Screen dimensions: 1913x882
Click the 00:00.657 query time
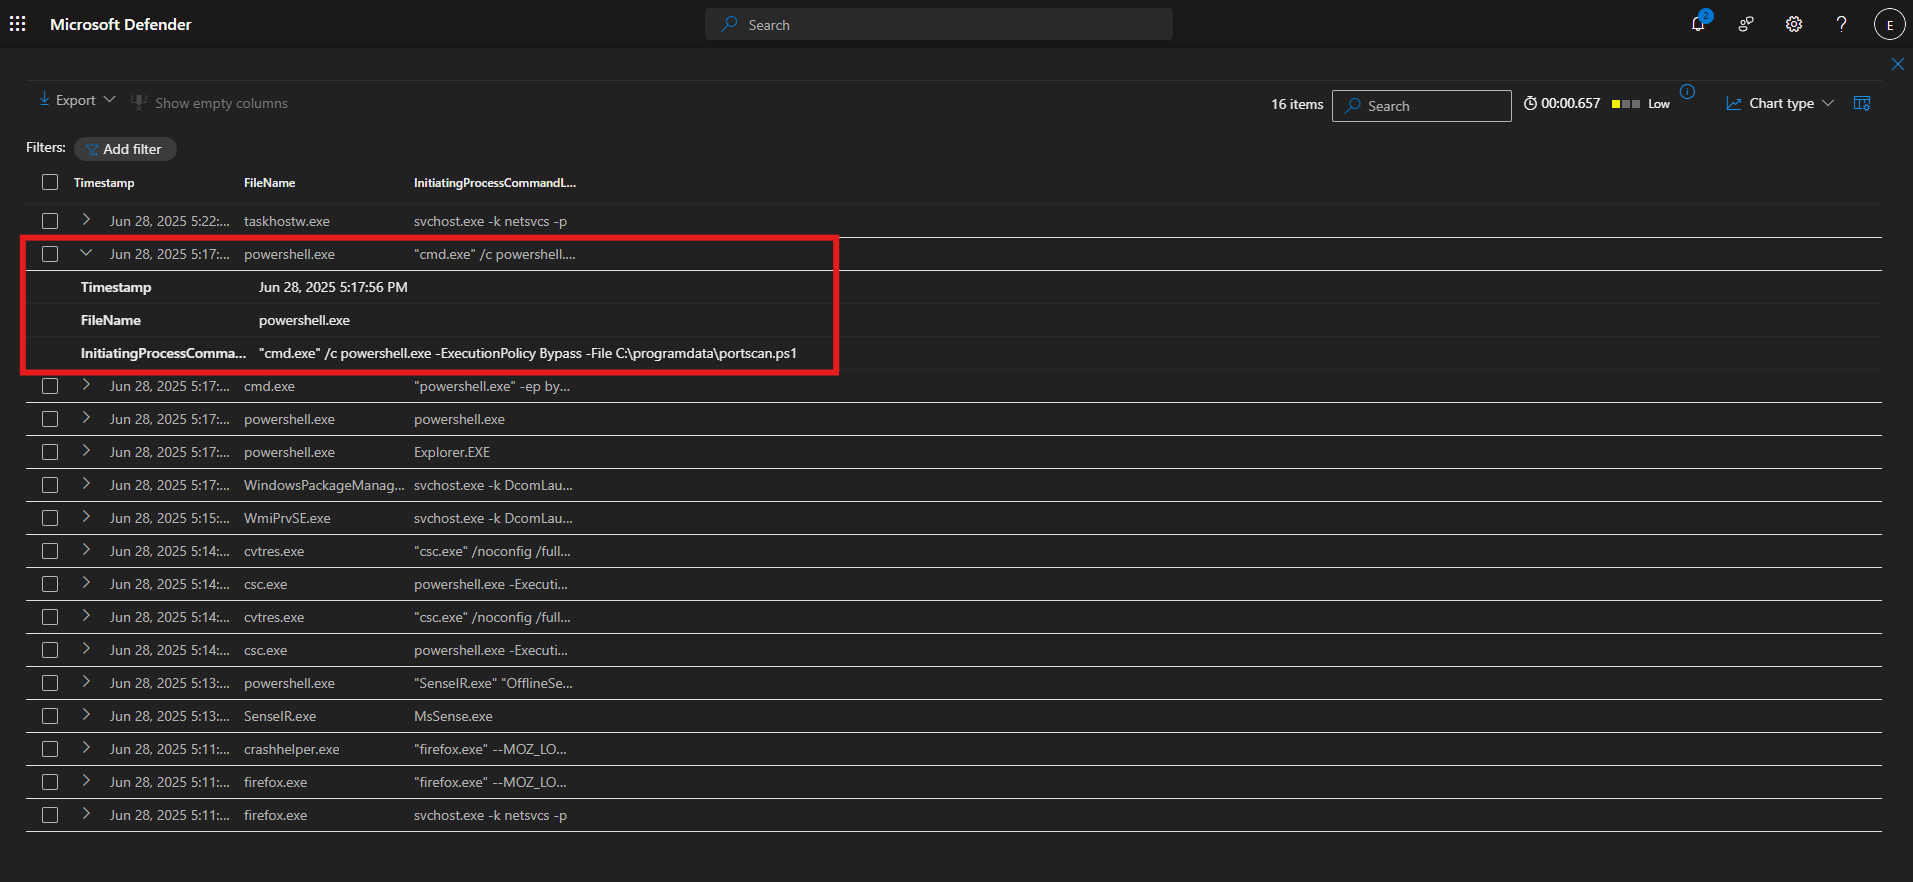click(x=1562, y=103)
